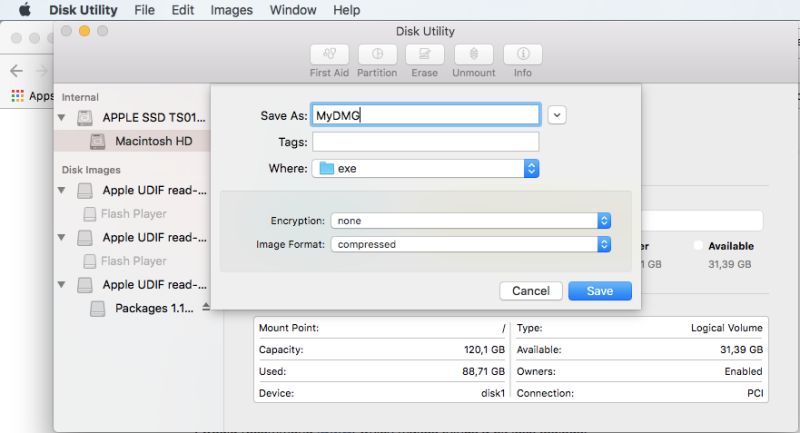This screenshot has width=800, height=433.
Task: Click the Partition toolbar icon
Action: 377,54
